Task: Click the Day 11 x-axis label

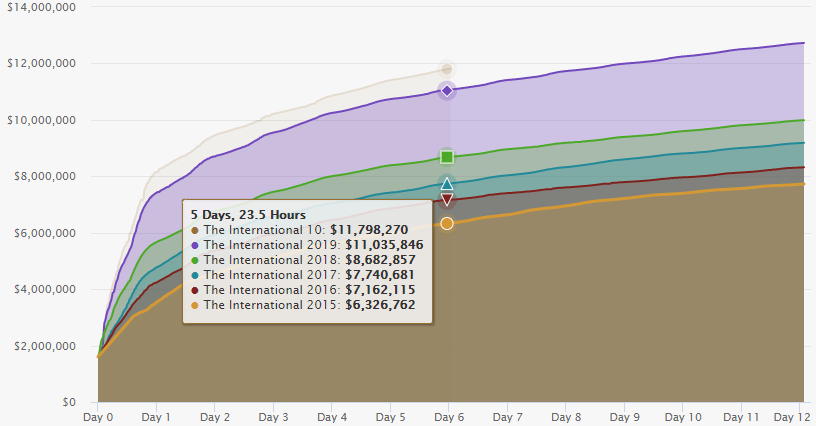Action: point(742,417)
